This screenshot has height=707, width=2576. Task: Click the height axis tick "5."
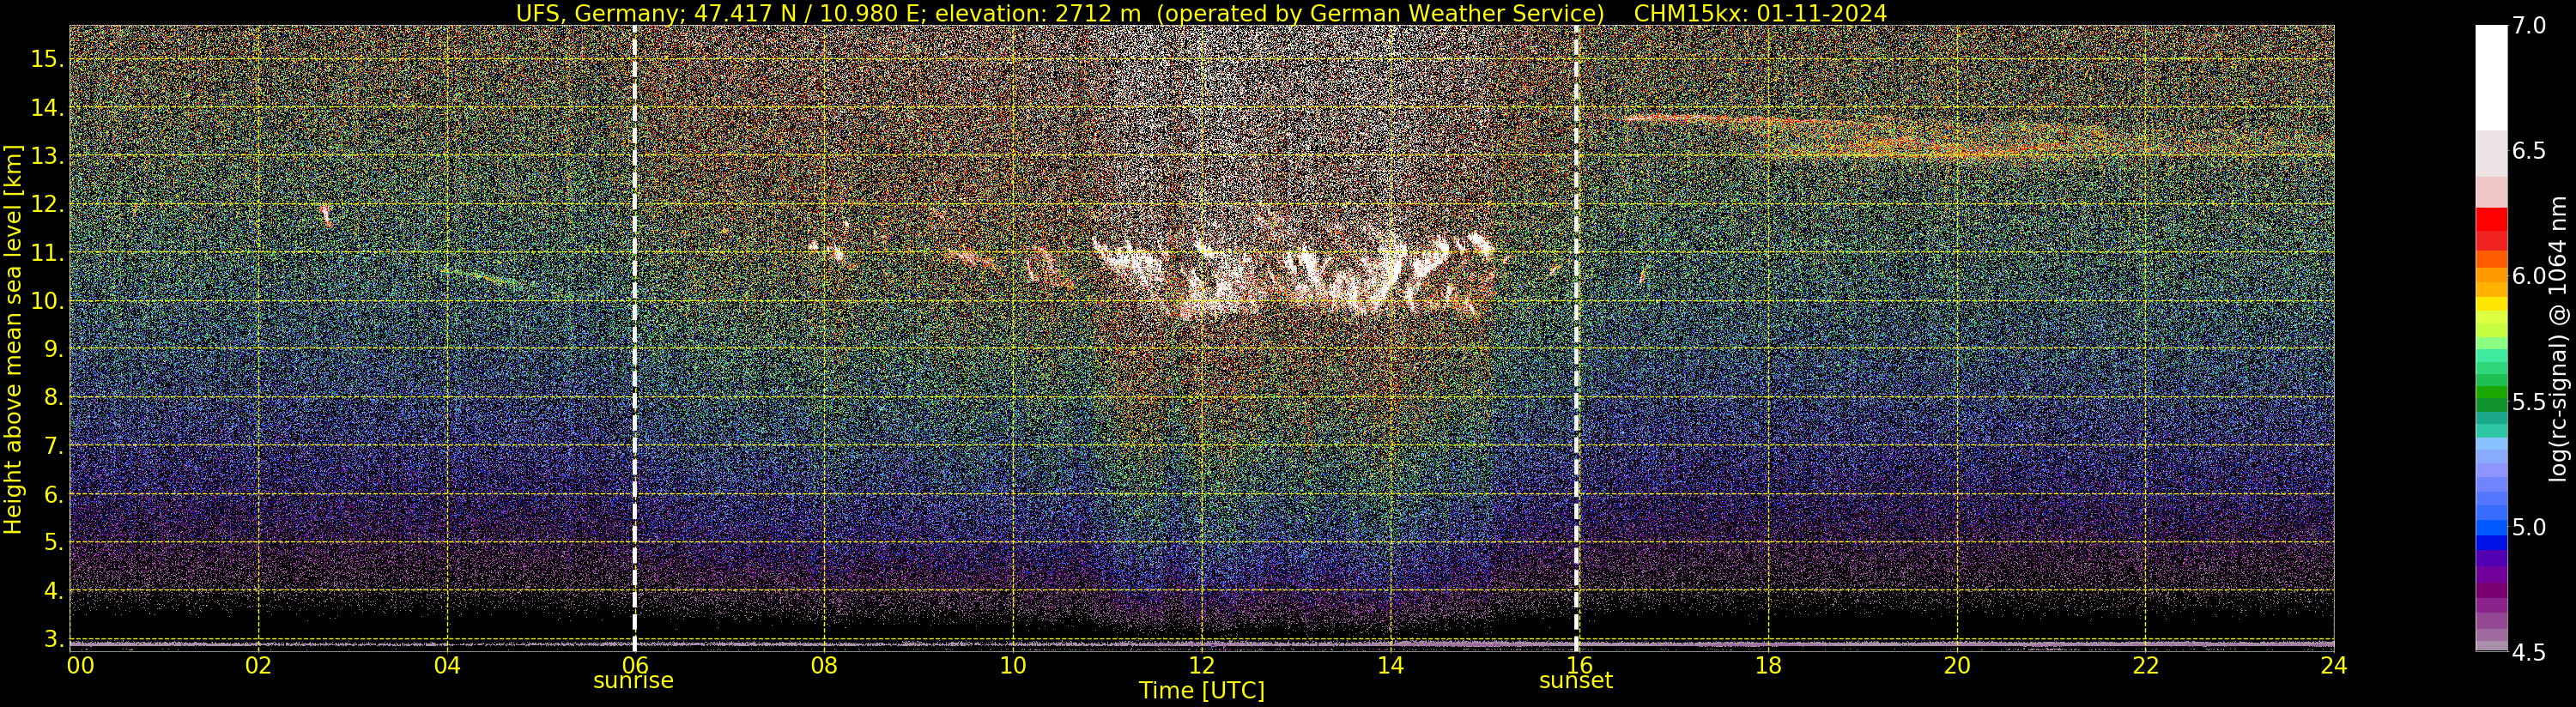point(54,542)
